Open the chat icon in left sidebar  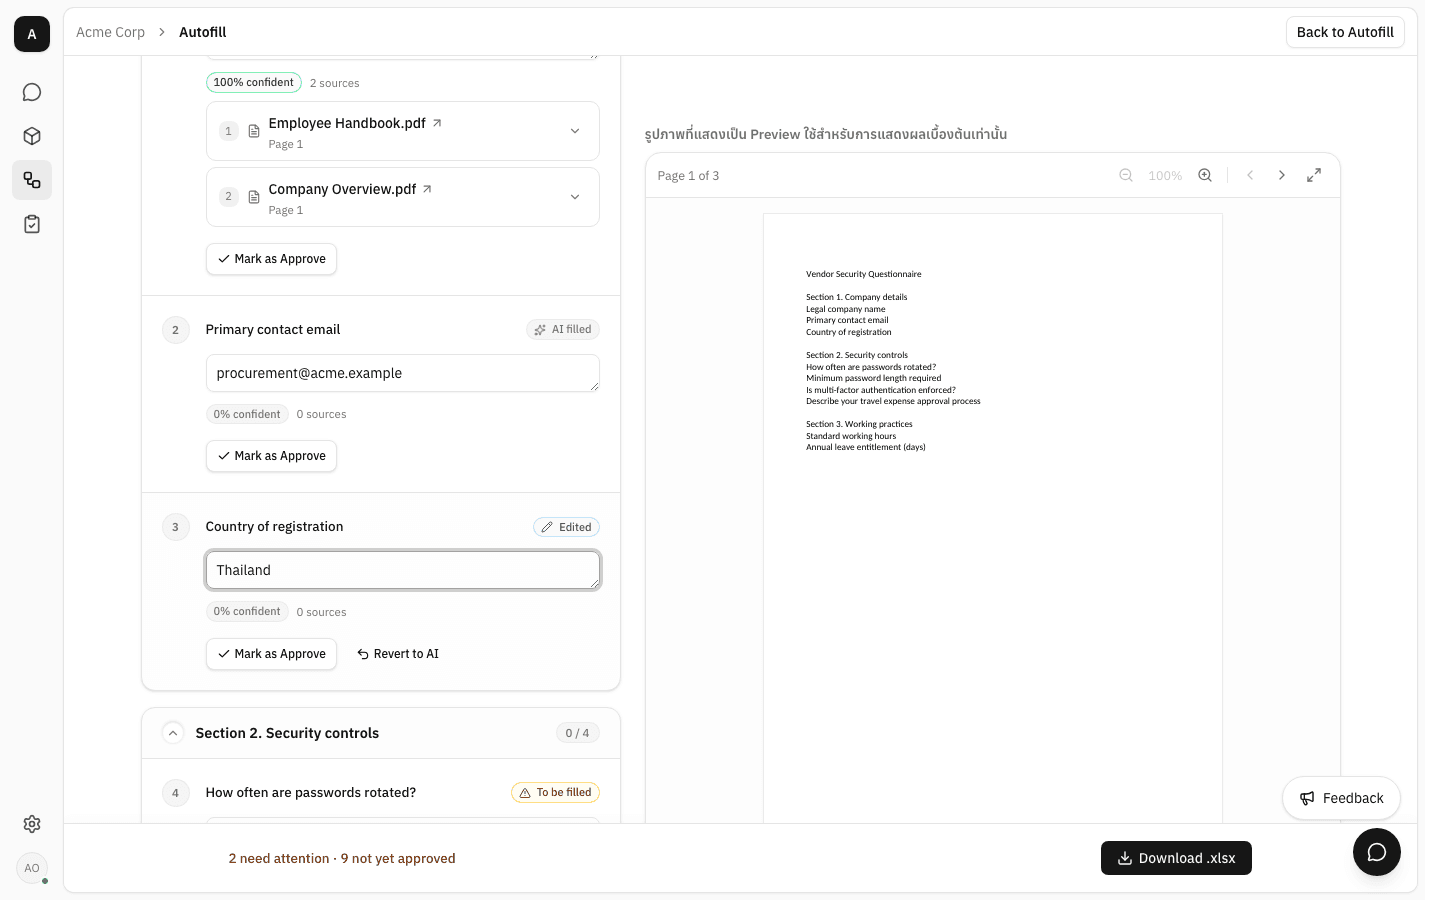32,92
